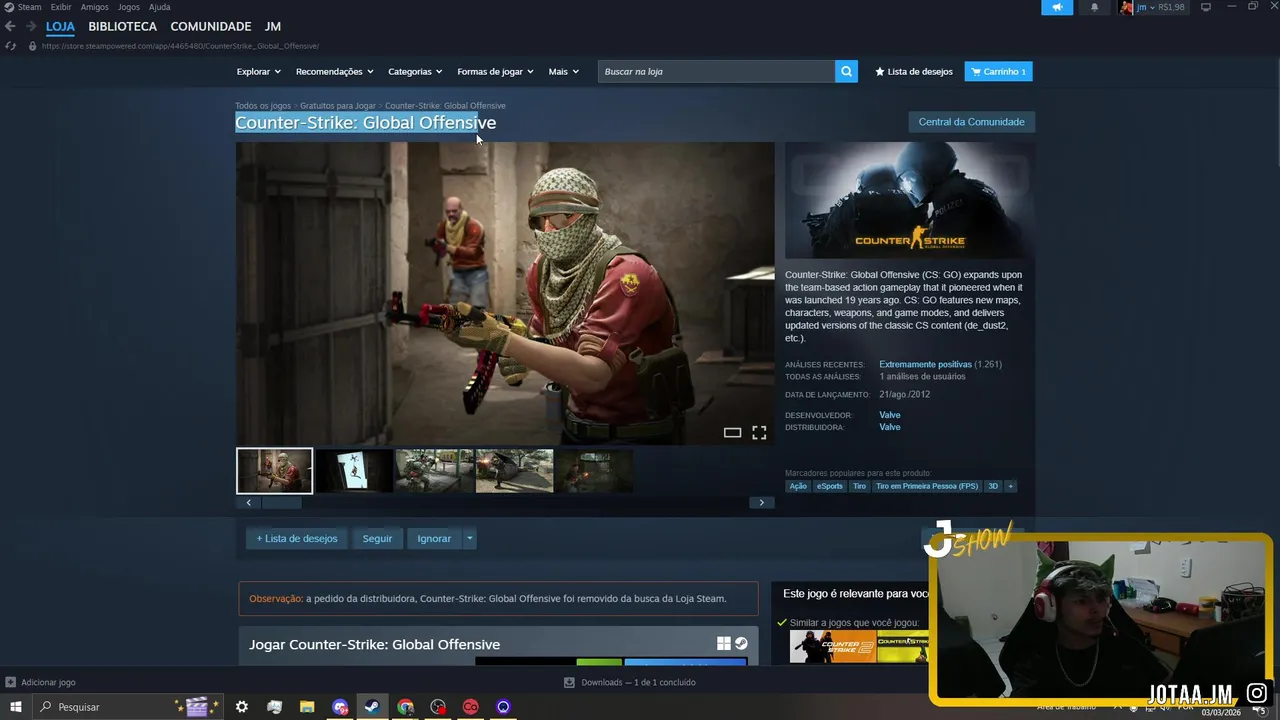
Task: Open the COMUNIDADE tab
Action: (210, 26)
